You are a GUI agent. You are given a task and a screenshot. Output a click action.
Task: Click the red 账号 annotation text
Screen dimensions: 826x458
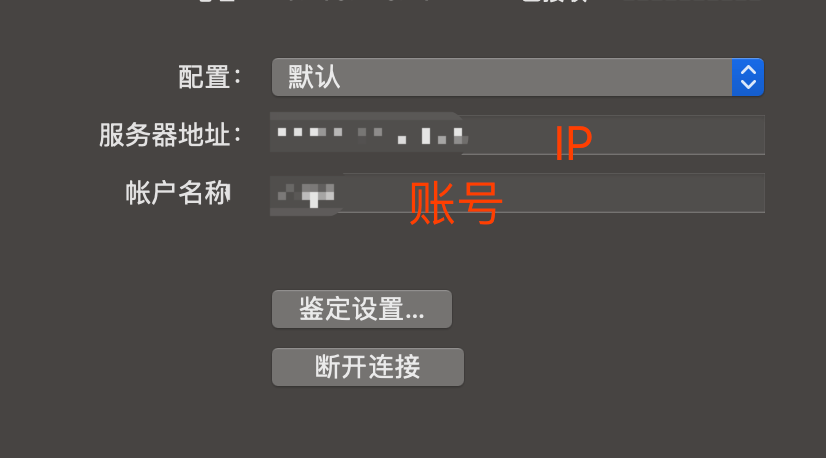pos(456,203)
